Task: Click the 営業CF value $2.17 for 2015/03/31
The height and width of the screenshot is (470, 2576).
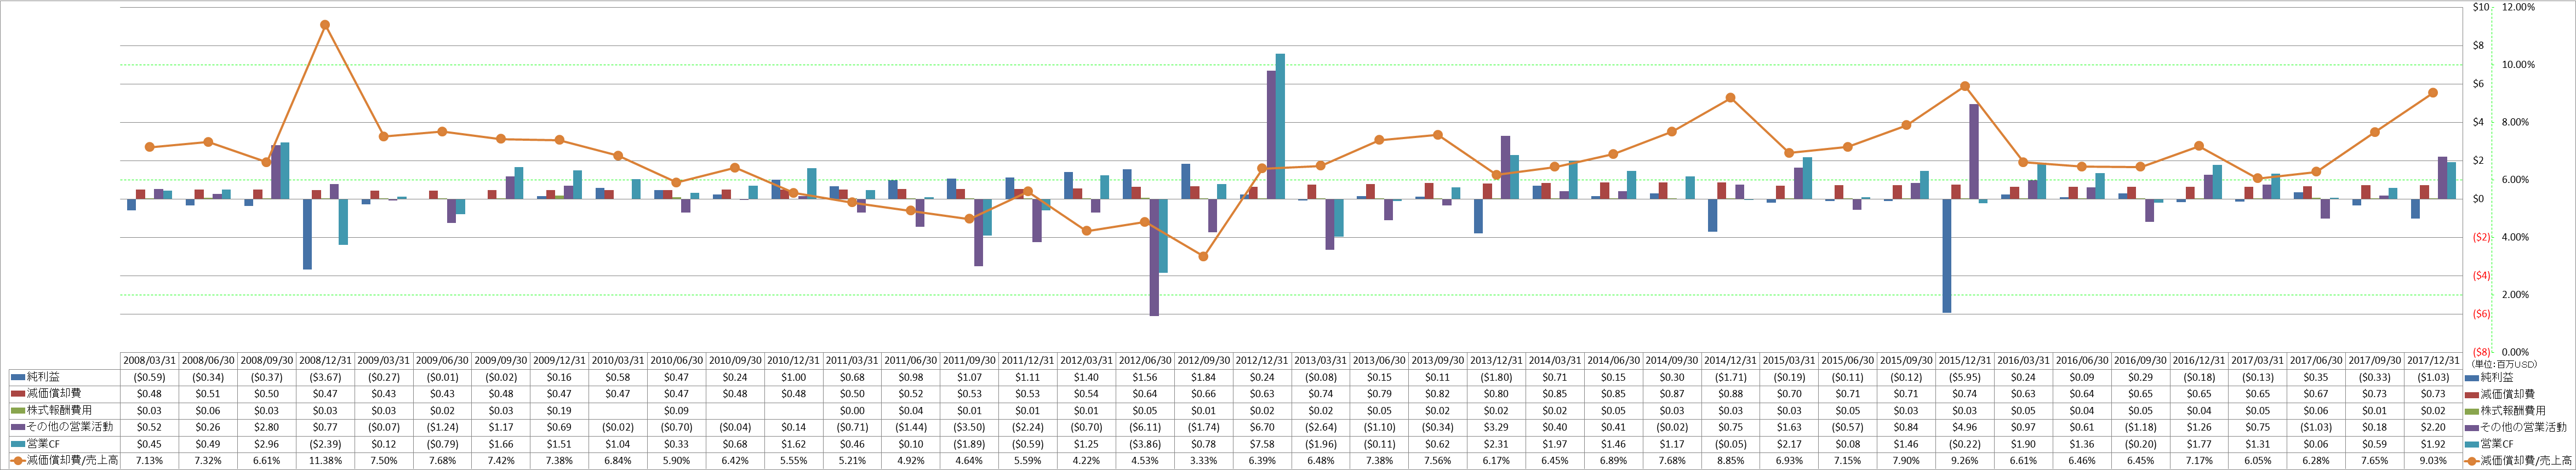Action: [x=1788, y=444]
